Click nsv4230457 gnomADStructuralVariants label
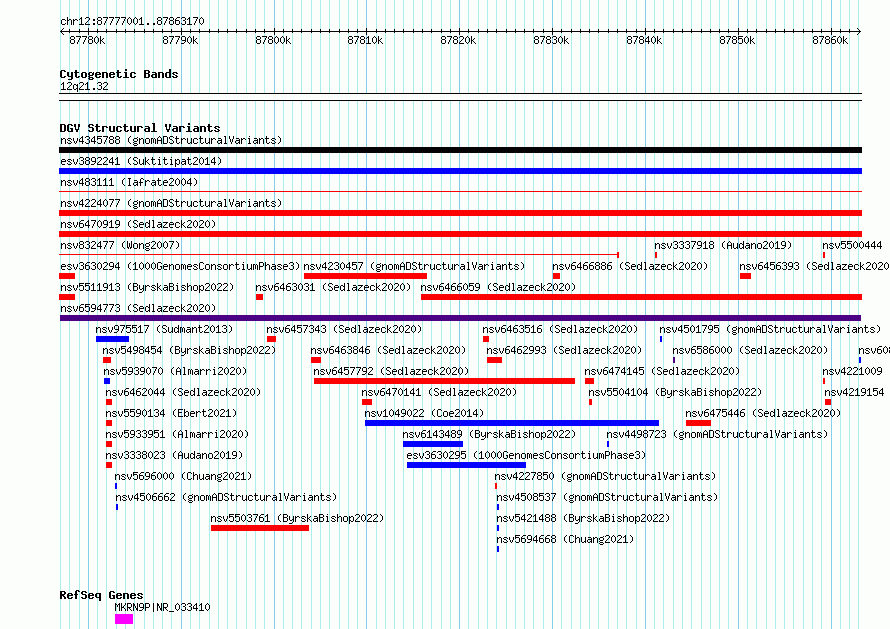The width and height of the screenshot is (890, 629). 414,266
